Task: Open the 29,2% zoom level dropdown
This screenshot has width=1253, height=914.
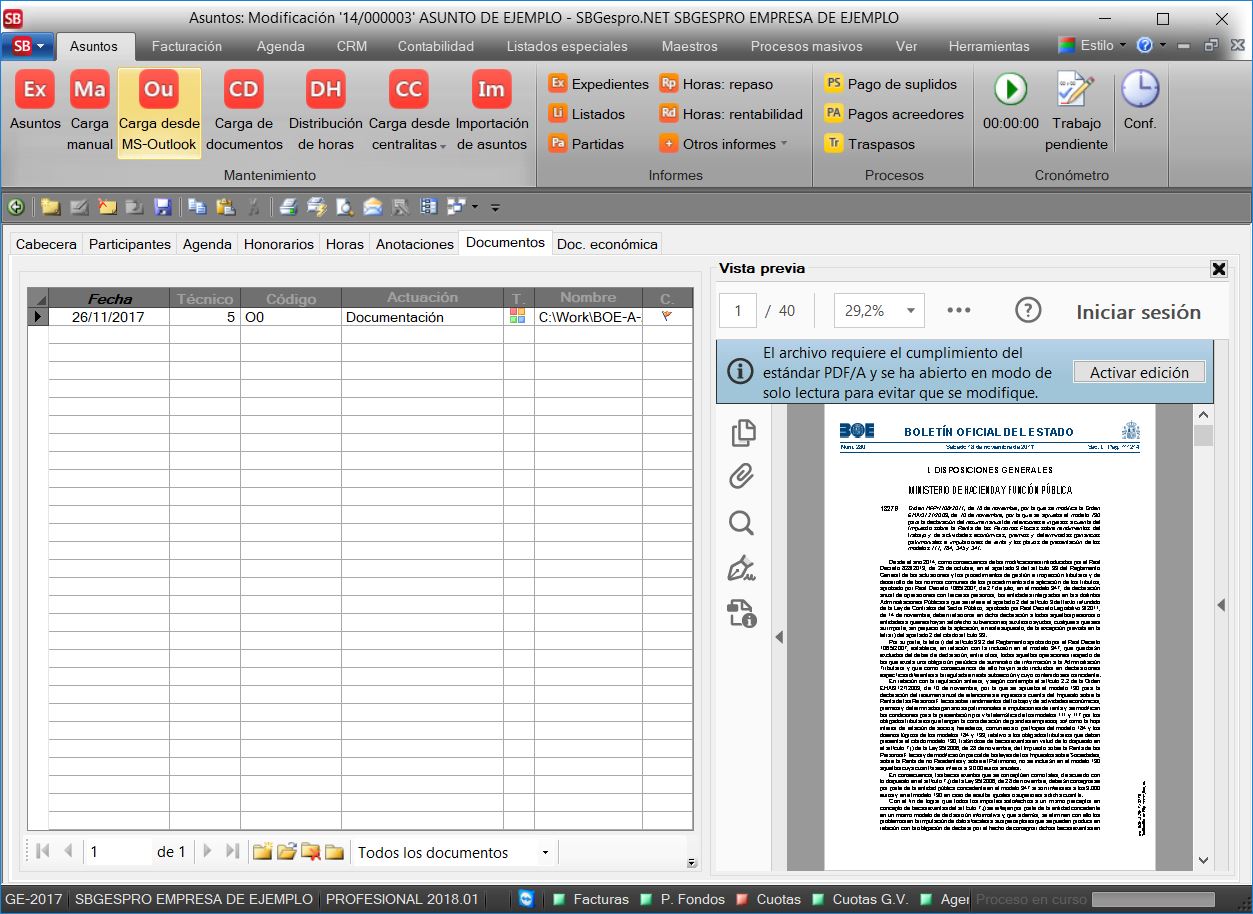Action: 910,311
